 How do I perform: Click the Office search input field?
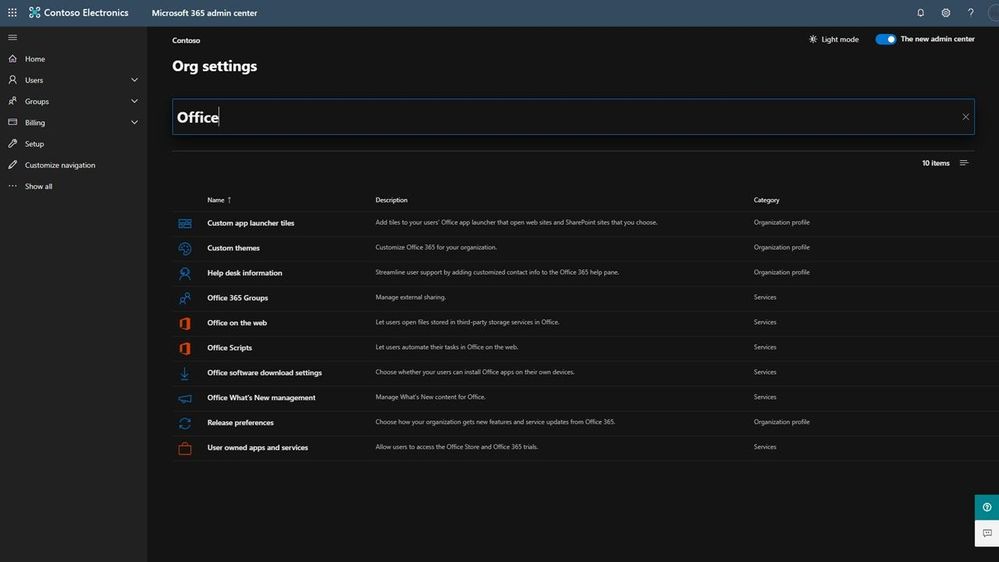pyautogui.click(x=560, y=117)
